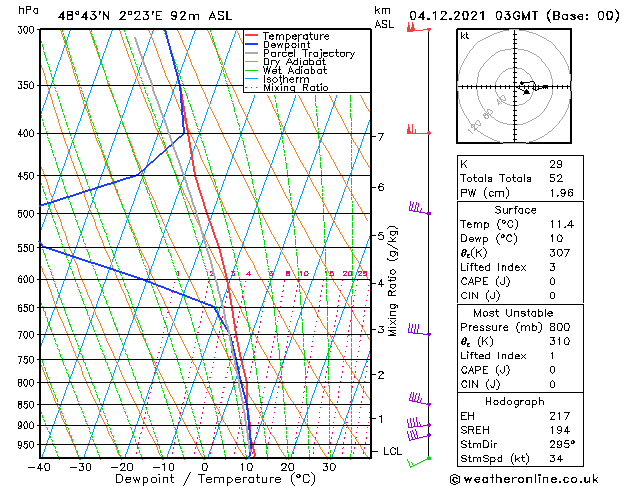Screen dimensions: 629x486
Task: Select the purple wind barb at 500 hPa
Action: [420, 209]
